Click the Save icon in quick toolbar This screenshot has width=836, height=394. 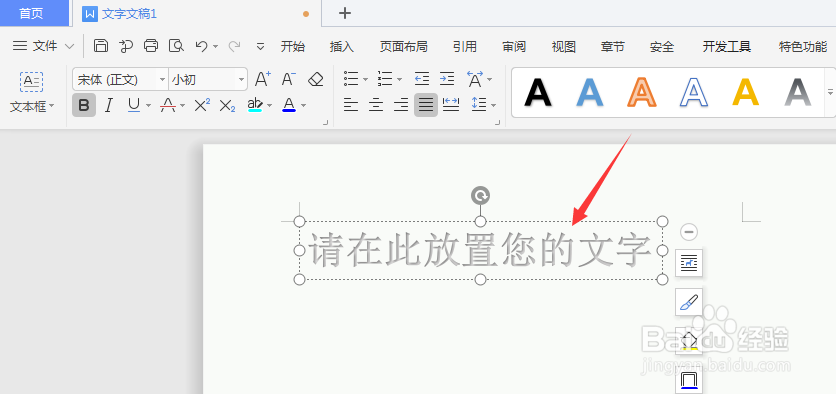coord(101,46)
